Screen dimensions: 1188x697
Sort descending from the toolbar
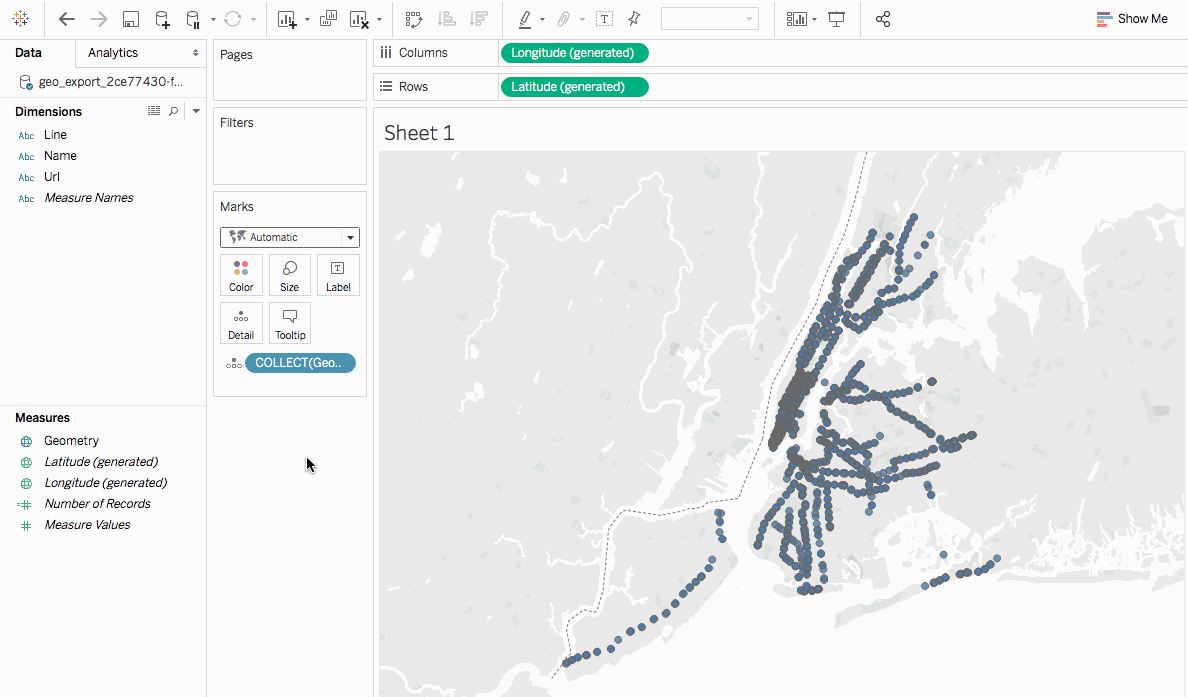coord(479,19)
